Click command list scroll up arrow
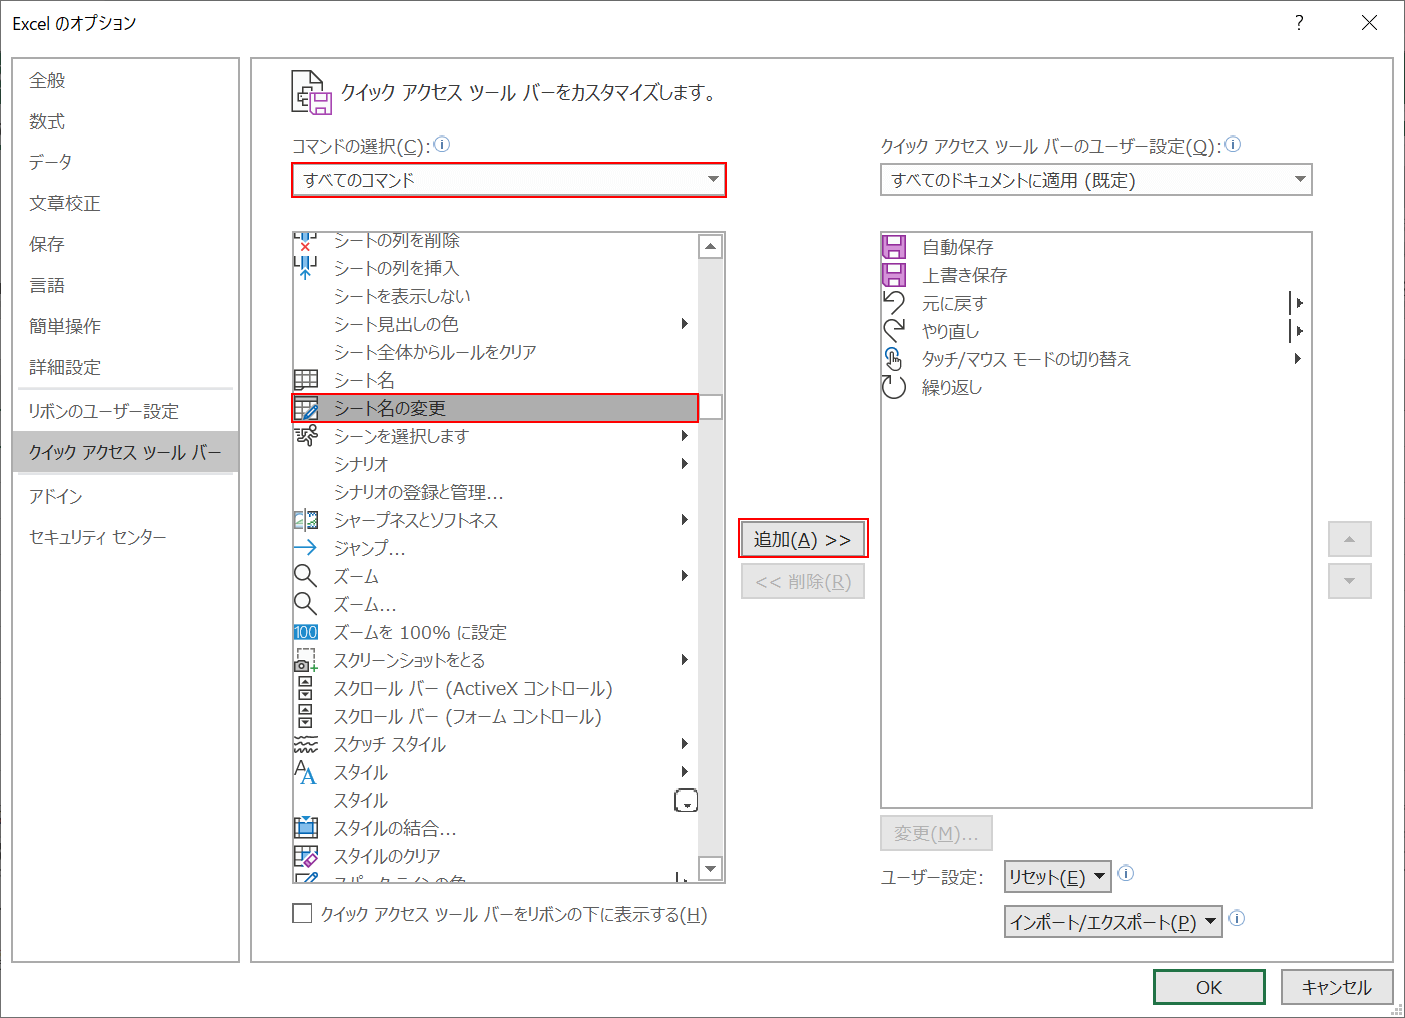 point(711,246)
